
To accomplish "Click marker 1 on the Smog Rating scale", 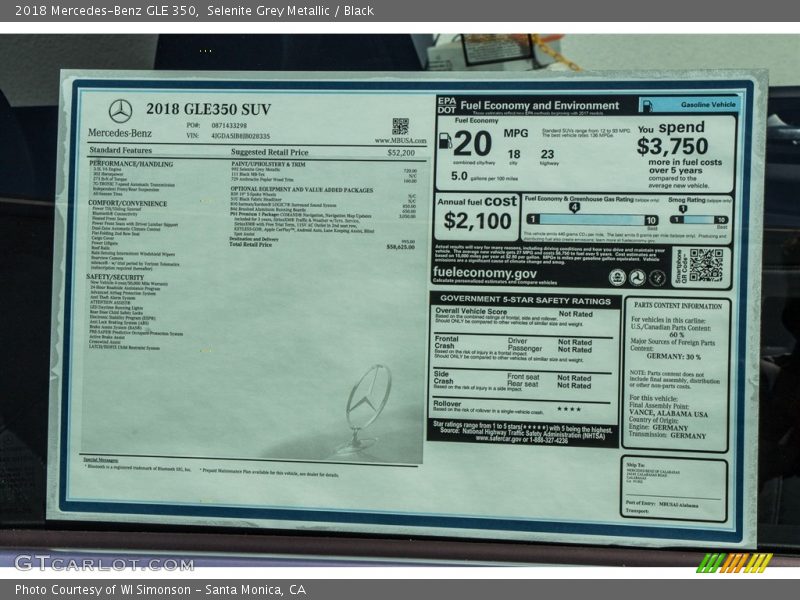I will [683, 208].
